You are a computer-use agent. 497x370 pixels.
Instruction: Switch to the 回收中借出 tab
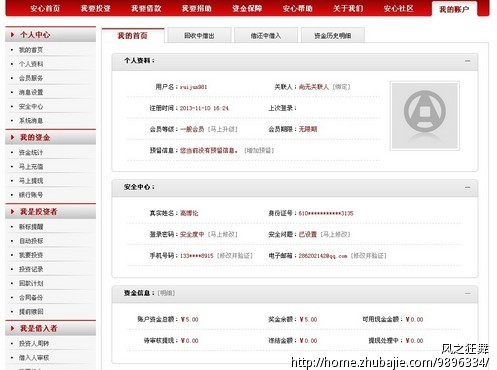pos(199,36)
